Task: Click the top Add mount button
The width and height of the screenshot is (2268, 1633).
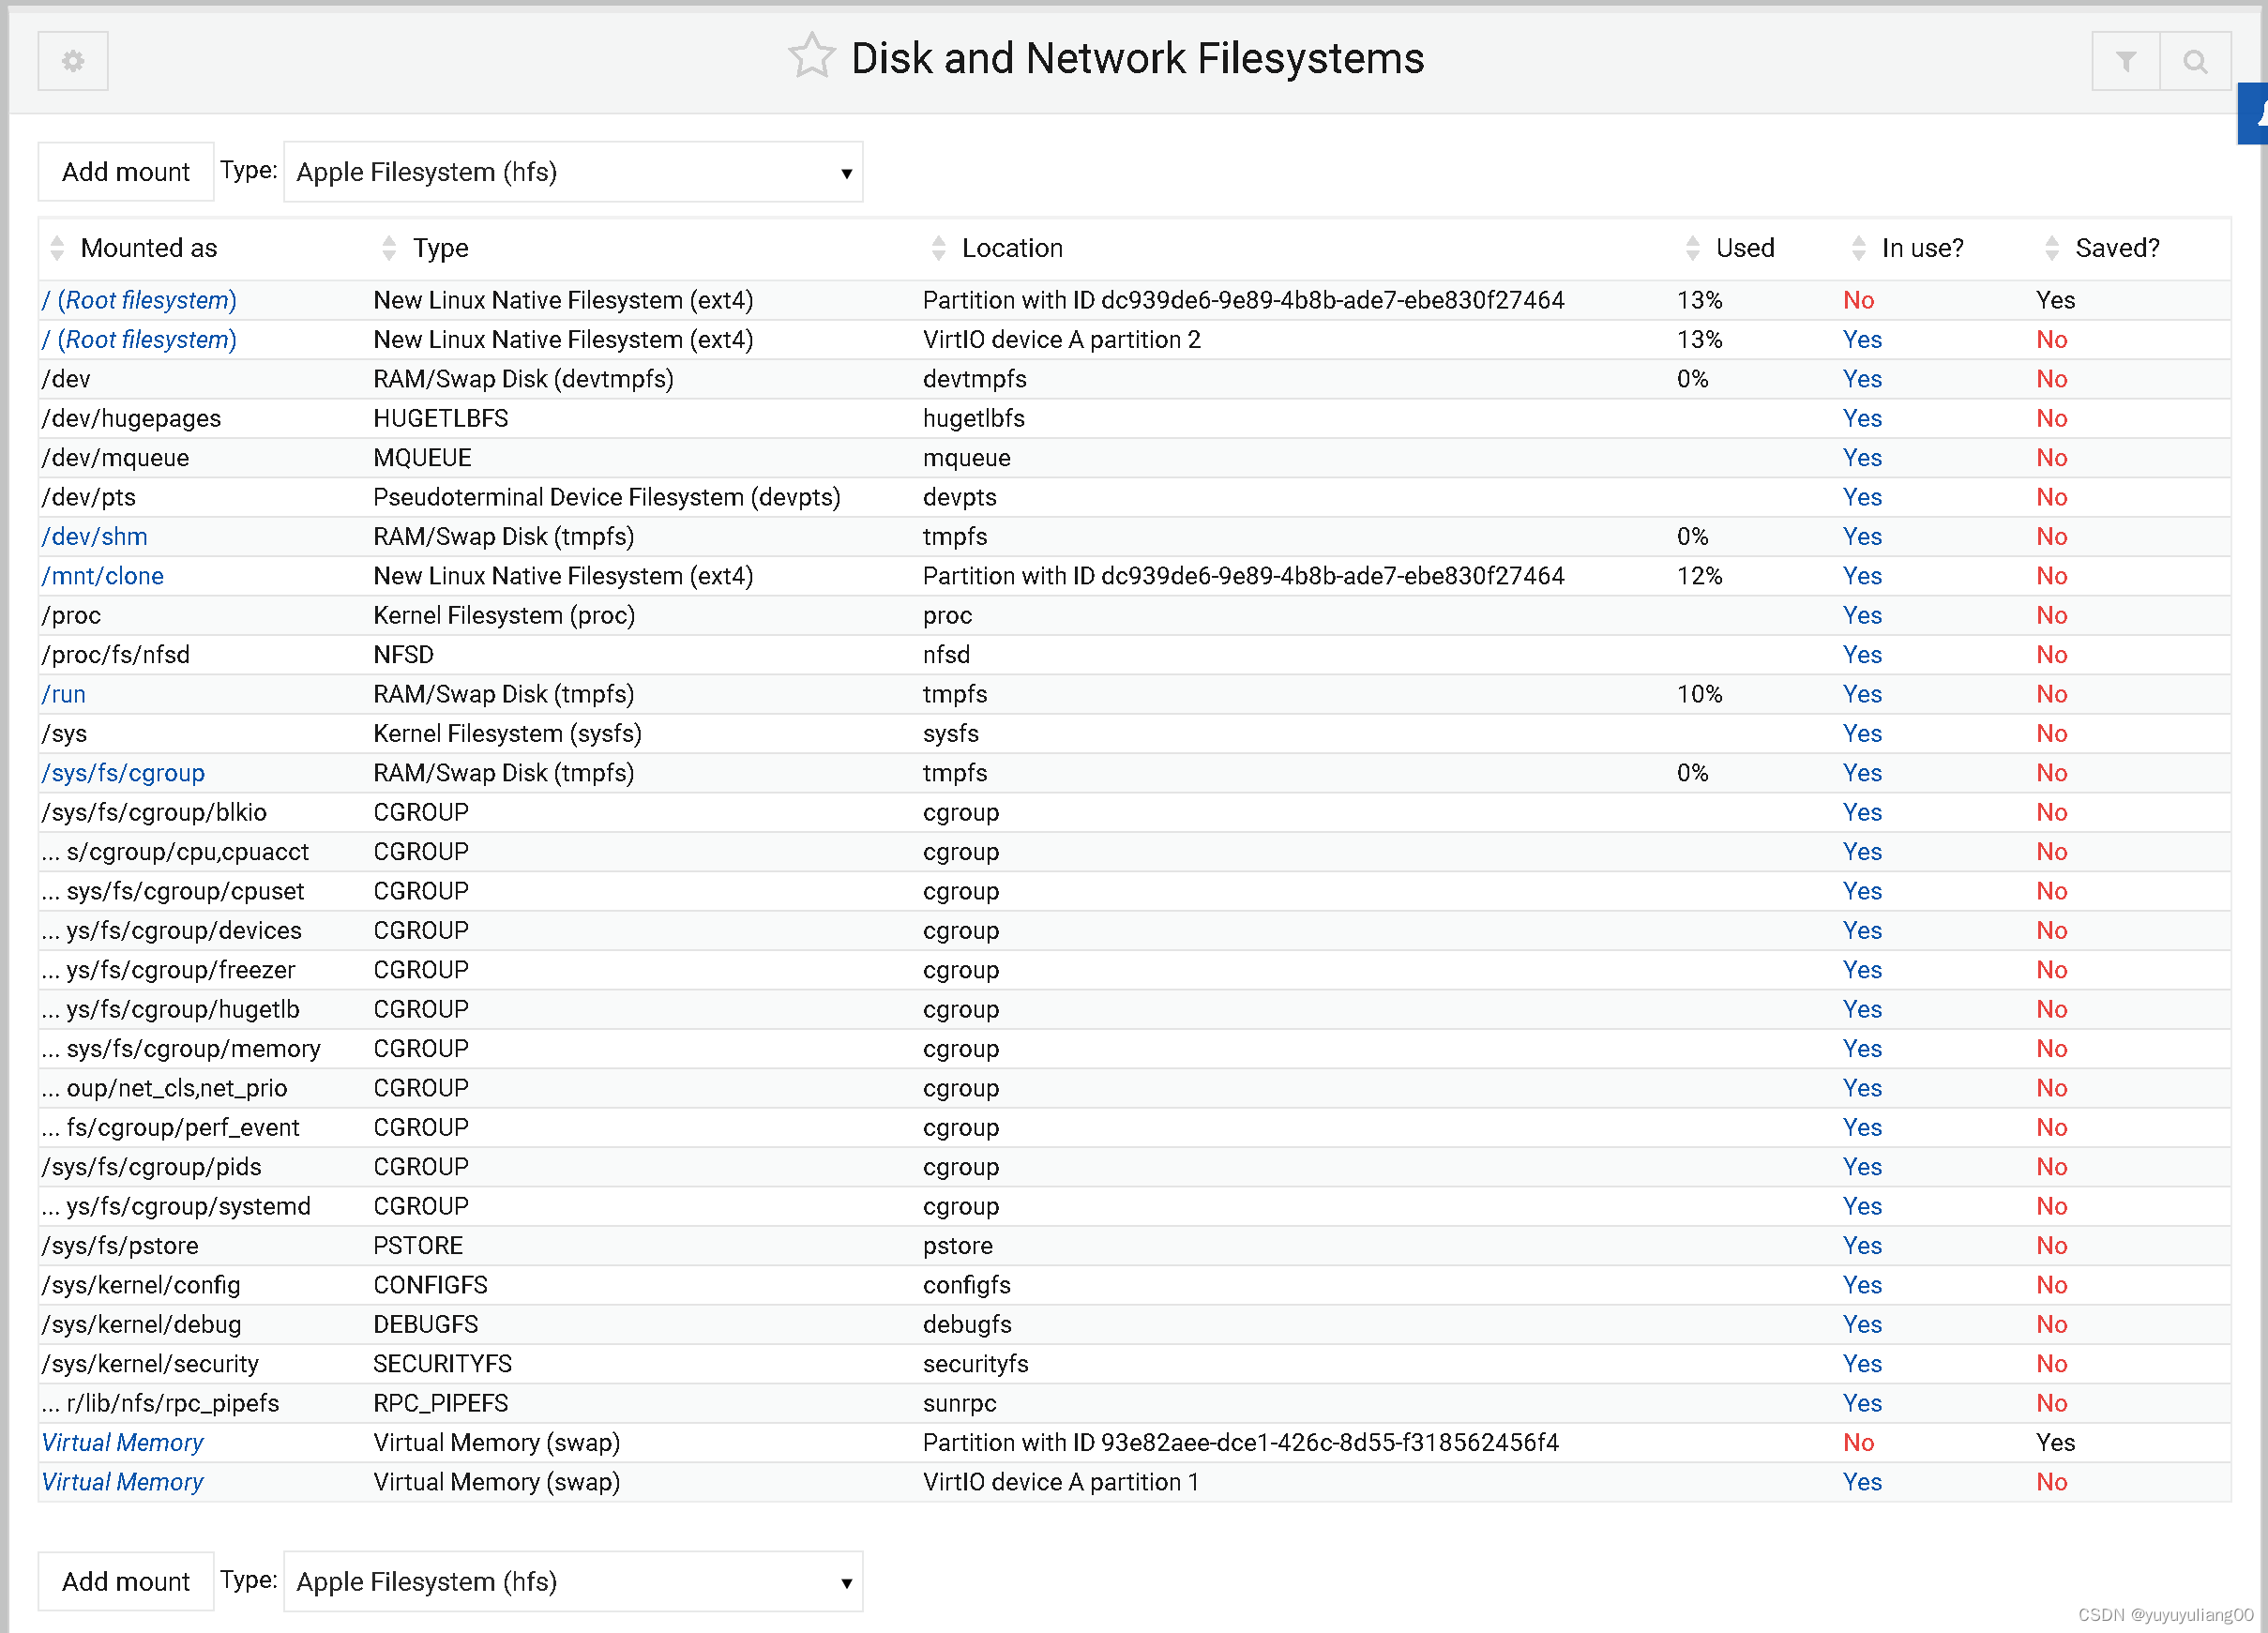Action: [126, 172]
